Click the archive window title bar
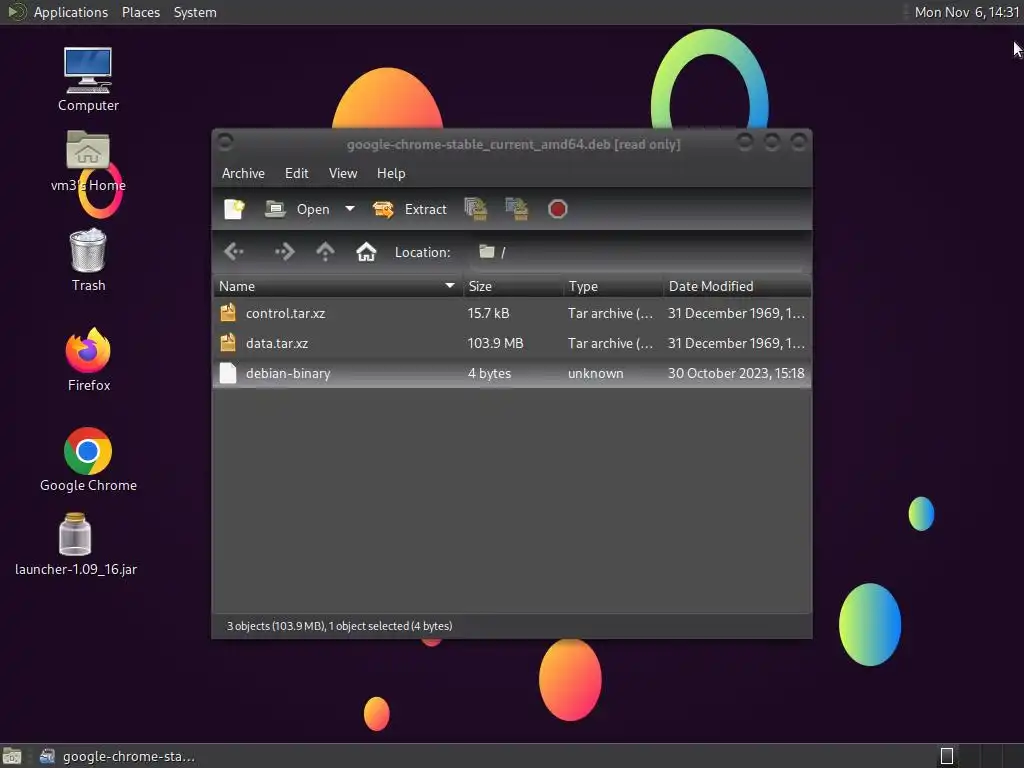Viewport: 1024px width, 768px height. click(513, 144)
